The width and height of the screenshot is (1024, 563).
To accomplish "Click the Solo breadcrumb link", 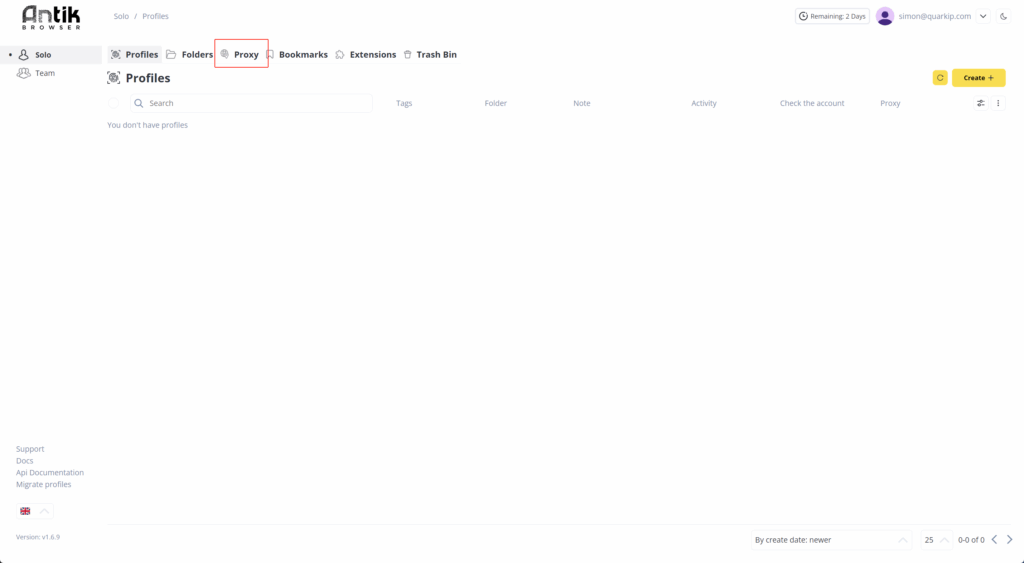I will (x=121, y=16).
